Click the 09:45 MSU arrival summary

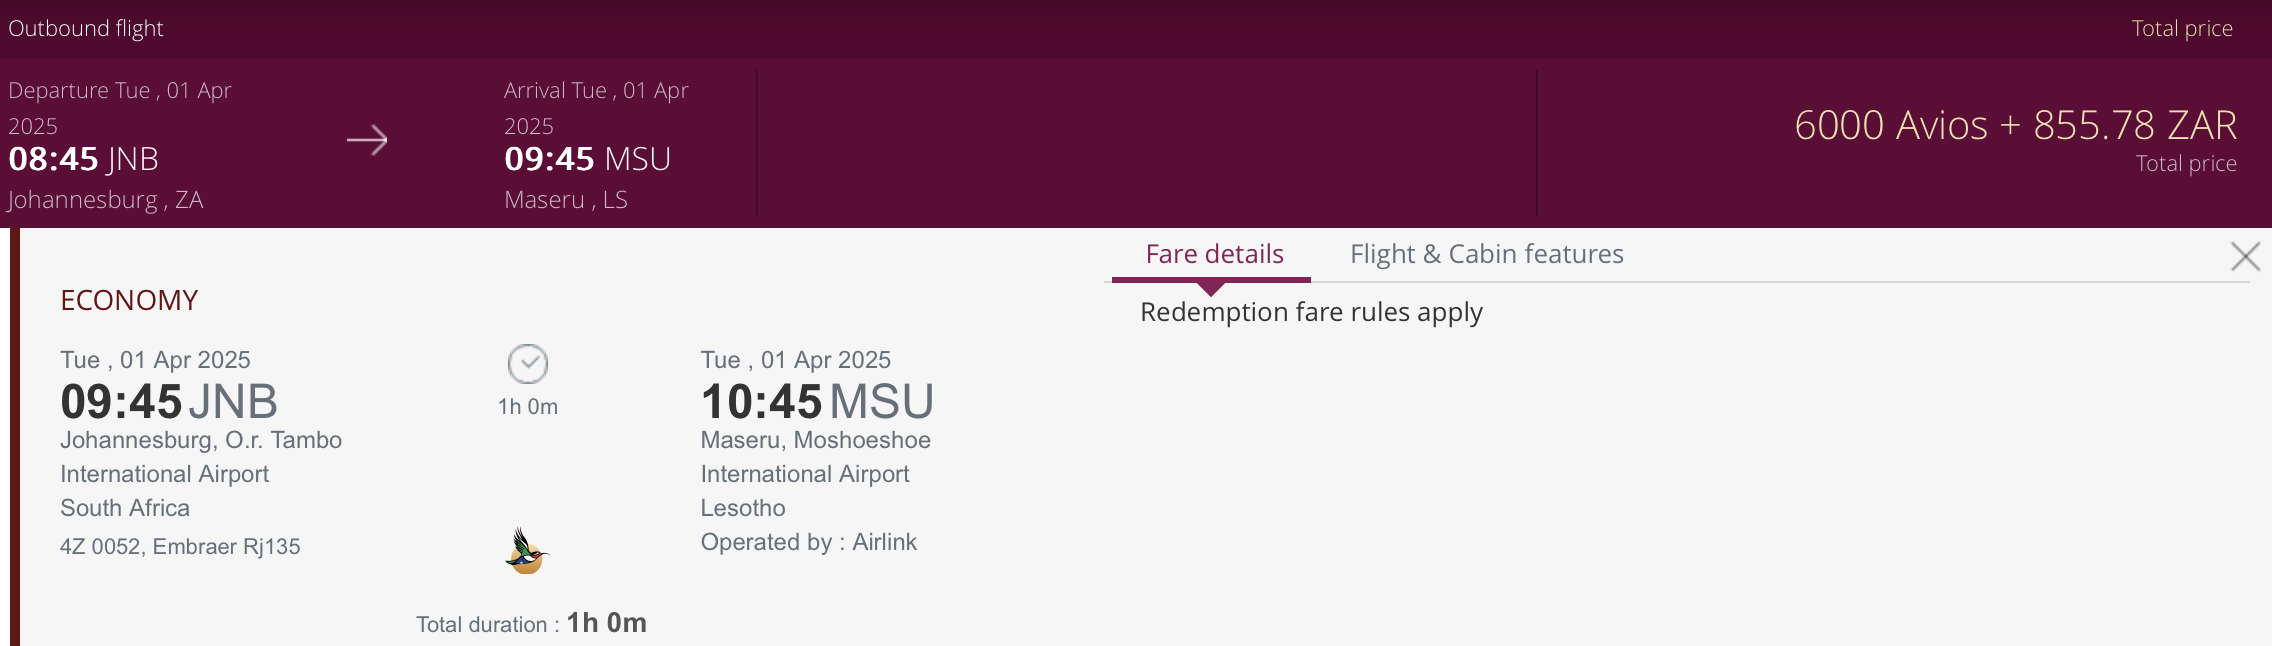587,159
